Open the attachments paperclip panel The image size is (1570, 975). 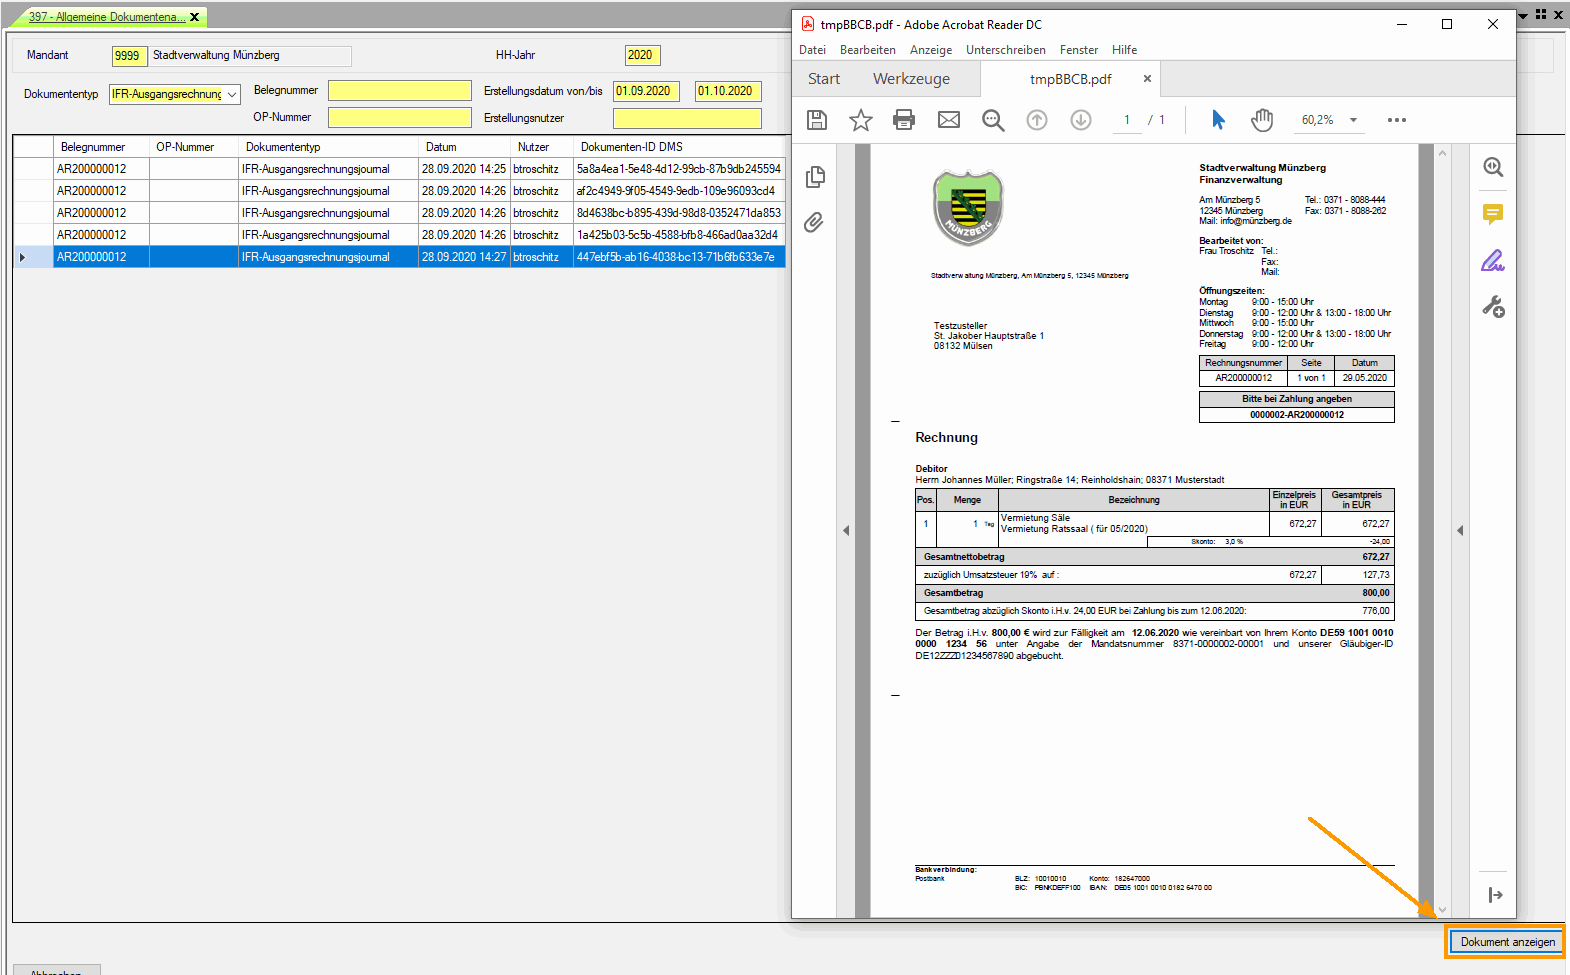point(814,222)
